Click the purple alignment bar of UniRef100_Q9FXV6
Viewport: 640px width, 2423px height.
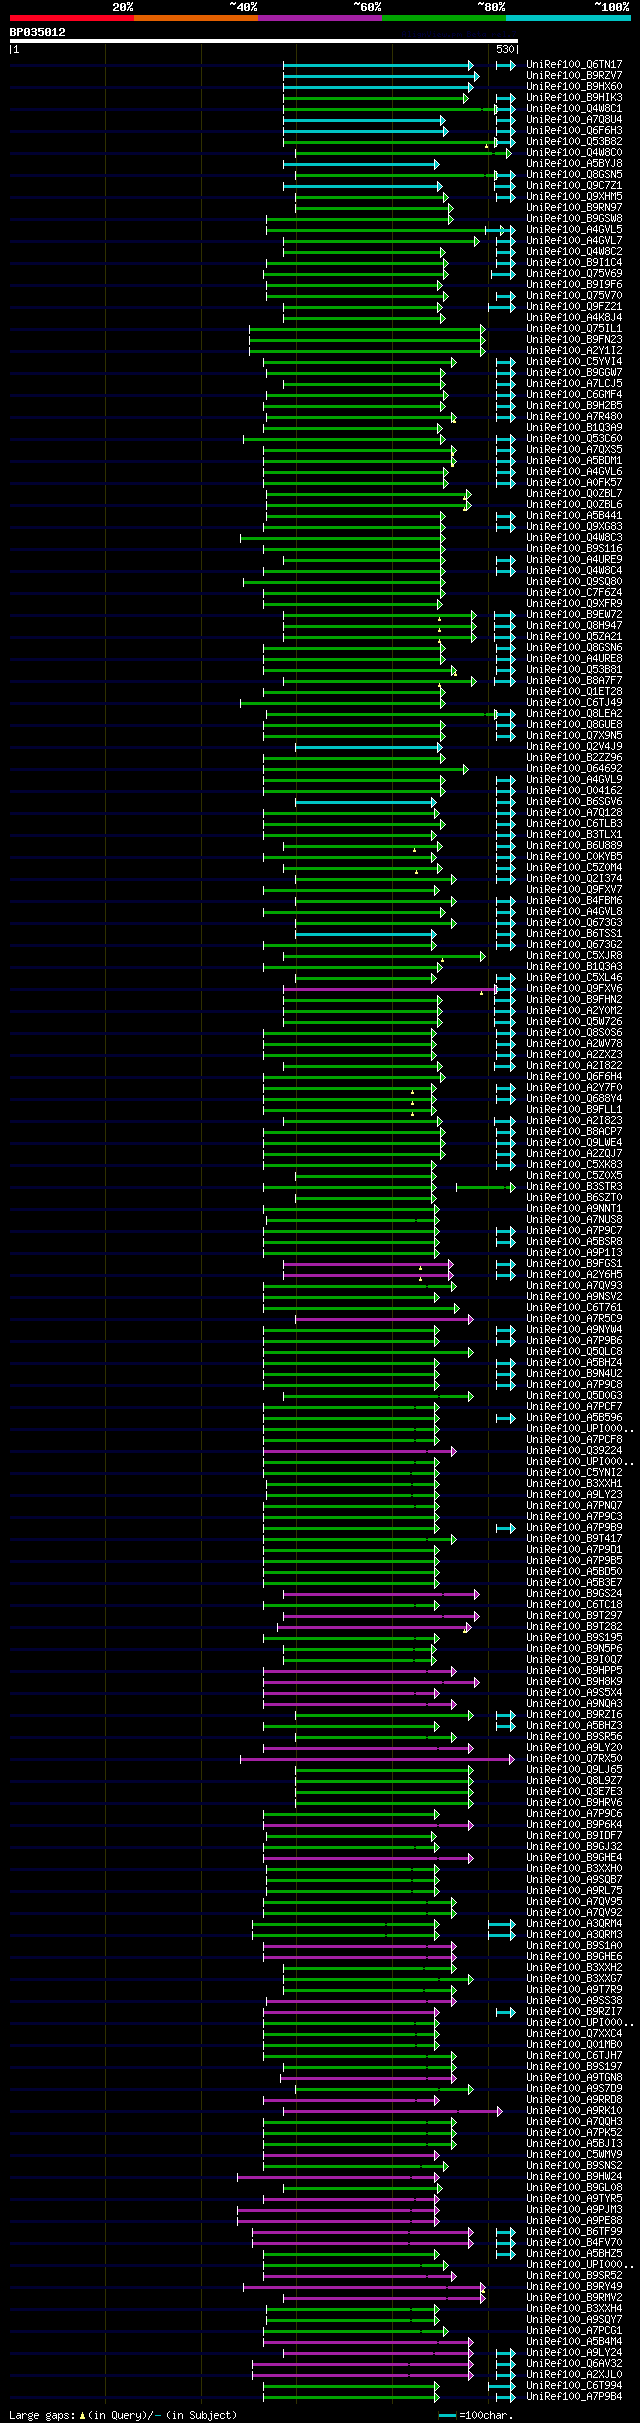pyautogui.click(x=389, y=989)
